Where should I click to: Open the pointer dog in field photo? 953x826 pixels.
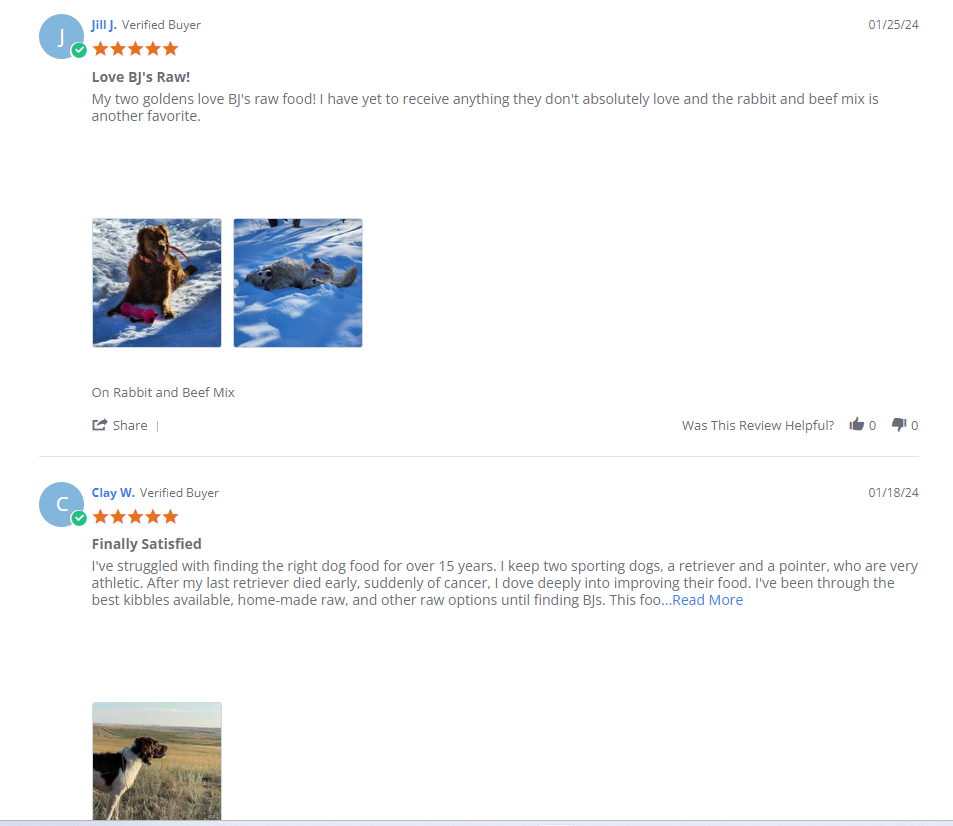pos(157,762)
